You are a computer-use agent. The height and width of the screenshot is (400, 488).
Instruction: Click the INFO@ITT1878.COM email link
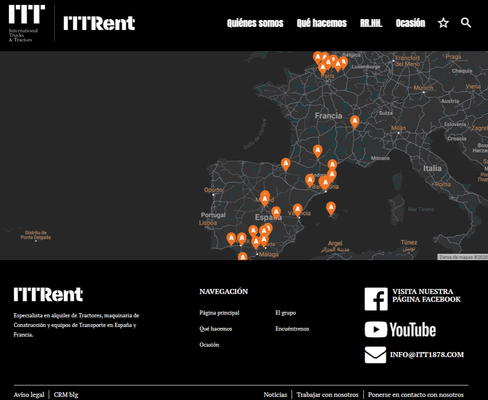427,354
